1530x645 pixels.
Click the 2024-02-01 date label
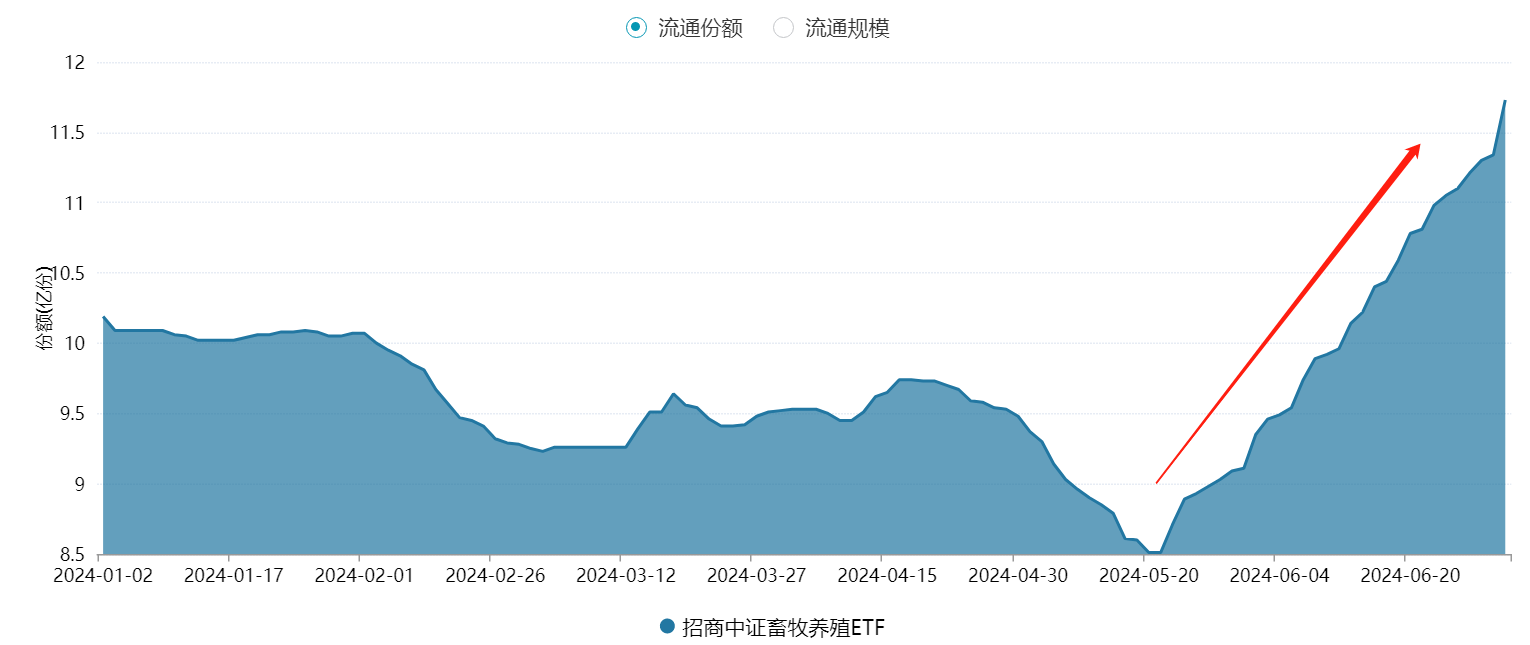(358, 575)
